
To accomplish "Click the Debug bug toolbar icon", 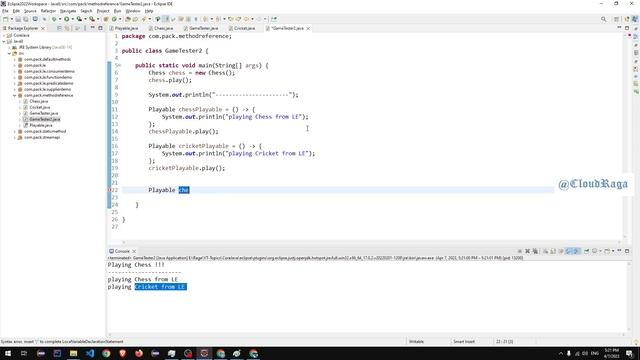I will tap(53, 19).
